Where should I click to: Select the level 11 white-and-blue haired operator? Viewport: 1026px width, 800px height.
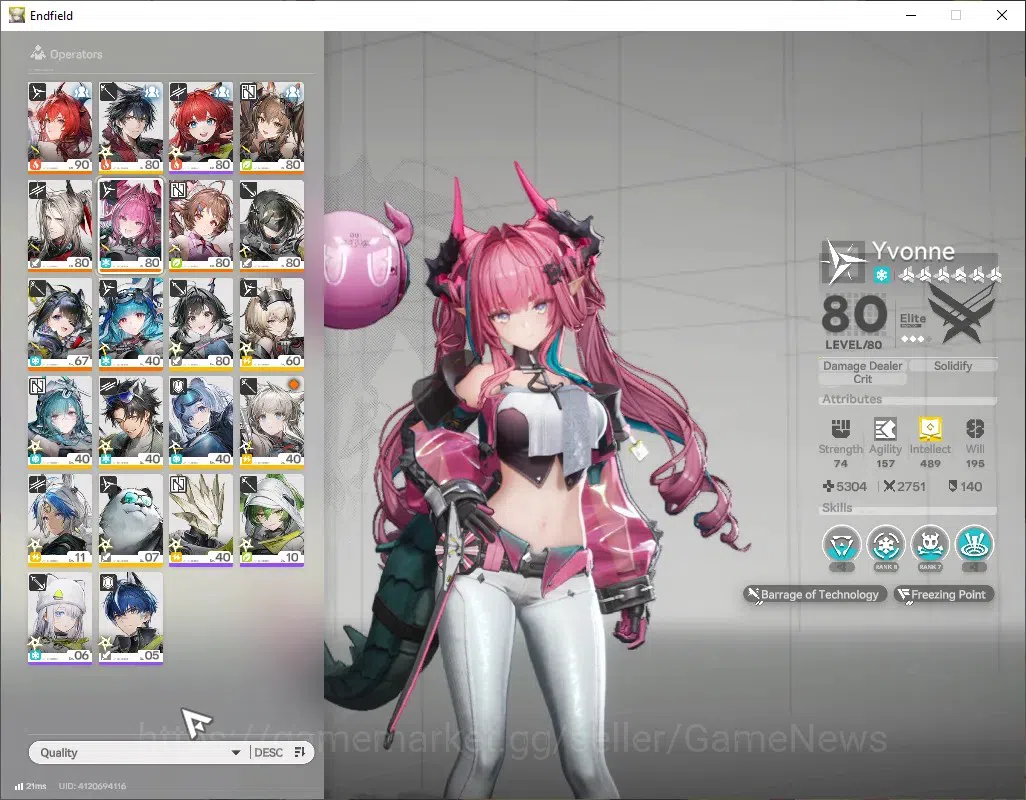[x=60, y=519]
